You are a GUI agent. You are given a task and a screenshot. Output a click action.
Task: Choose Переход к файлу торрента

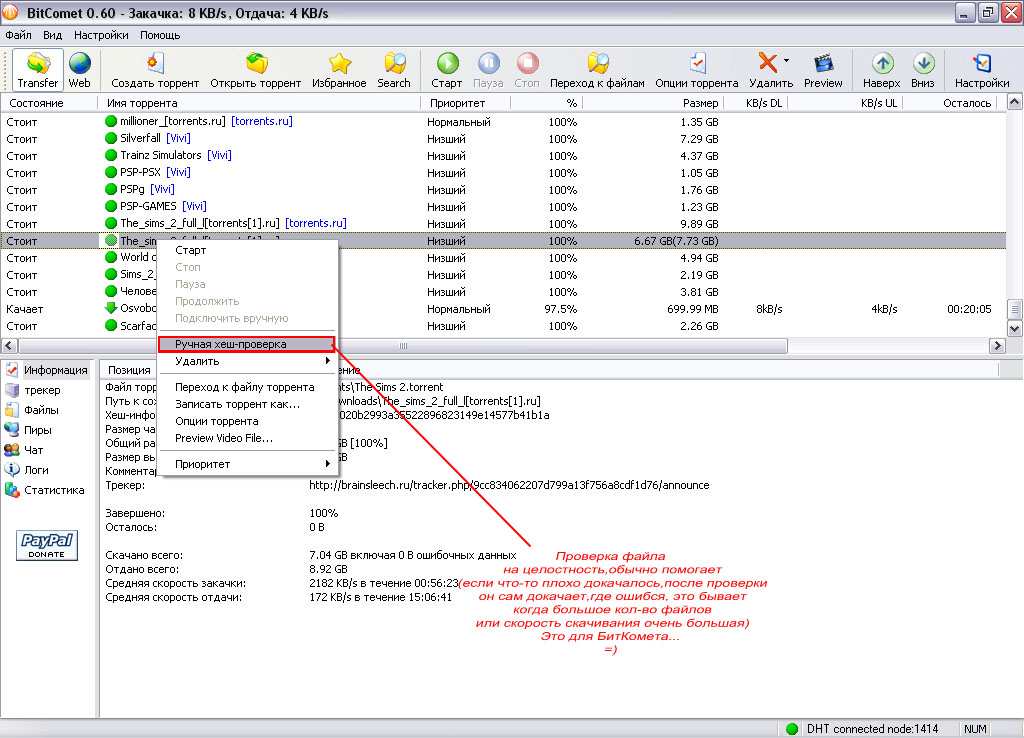click(248, 387)
